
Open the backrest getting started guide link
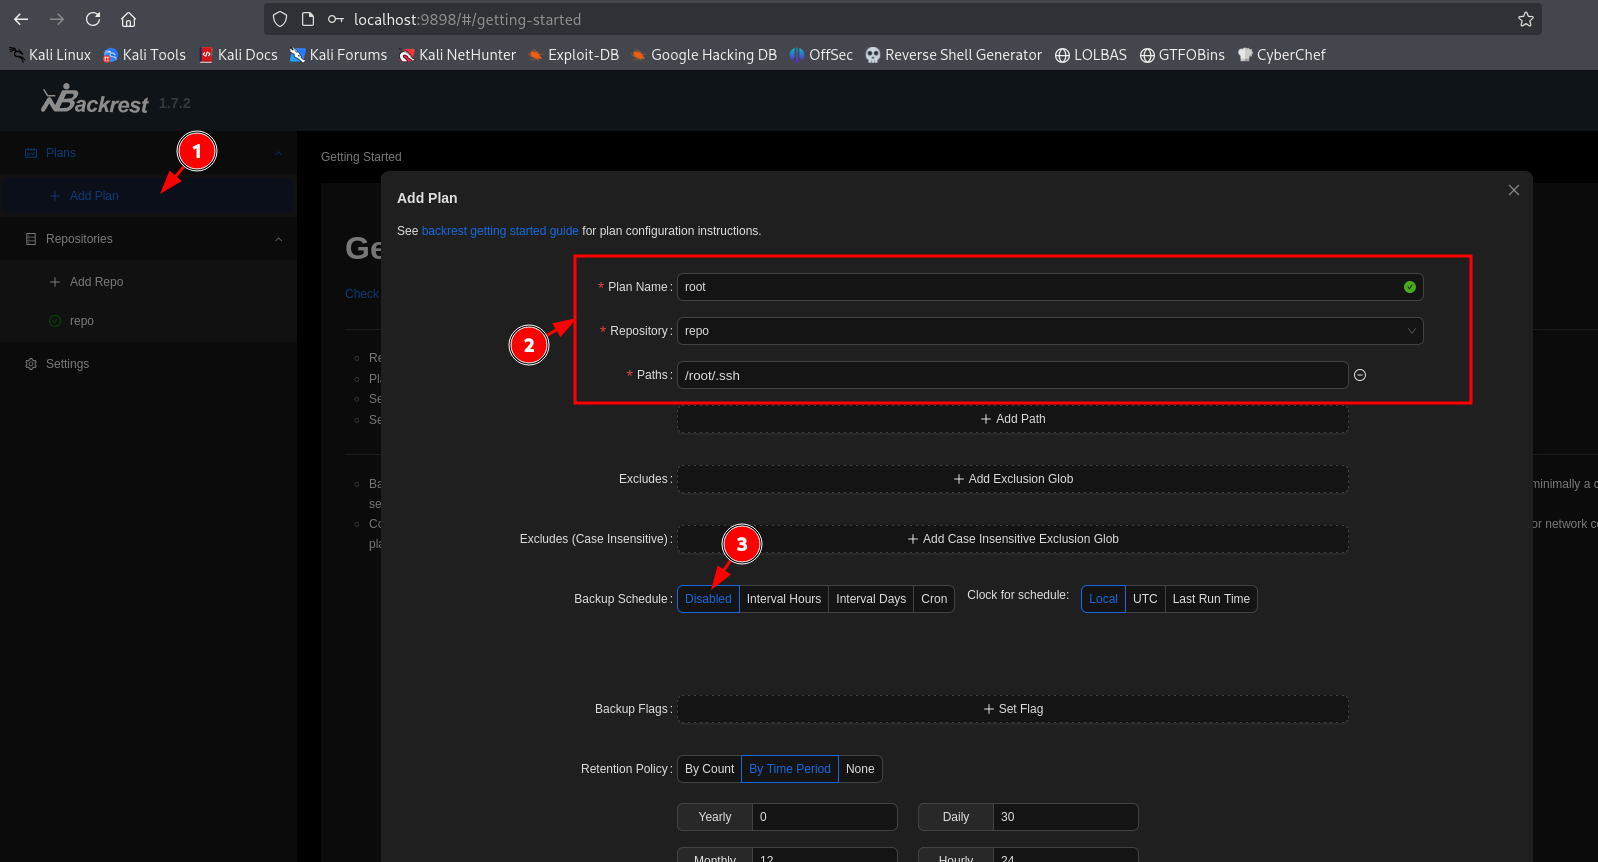coord(500,231)
